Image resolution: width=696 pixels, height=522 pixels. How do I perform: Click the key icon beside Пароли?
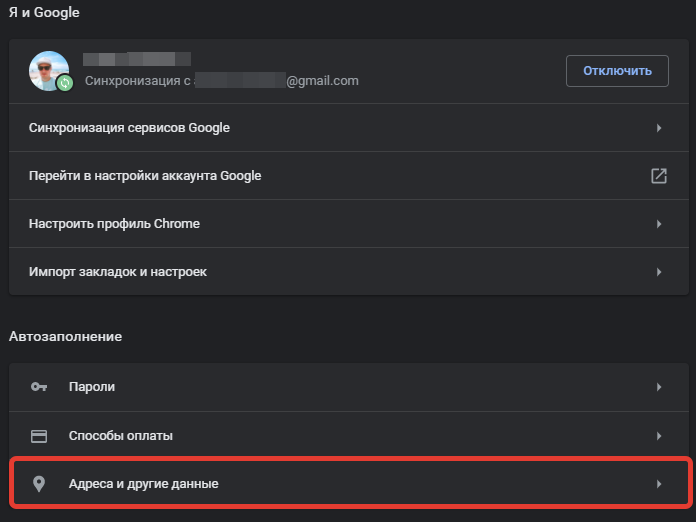[x=39, y=387]
